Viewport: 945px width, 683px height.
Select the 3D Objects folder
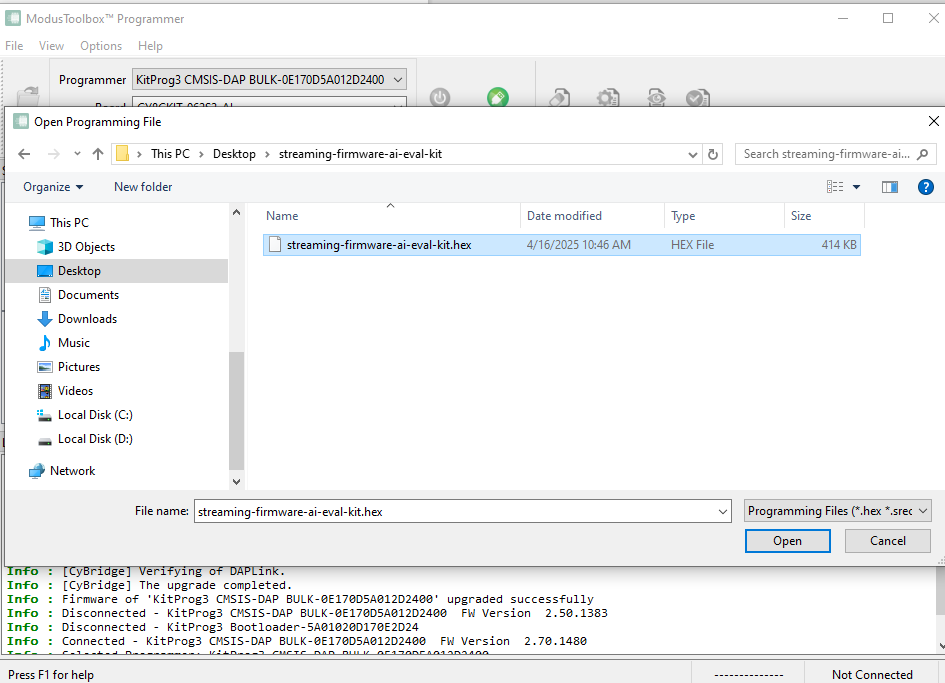(86, 247)
